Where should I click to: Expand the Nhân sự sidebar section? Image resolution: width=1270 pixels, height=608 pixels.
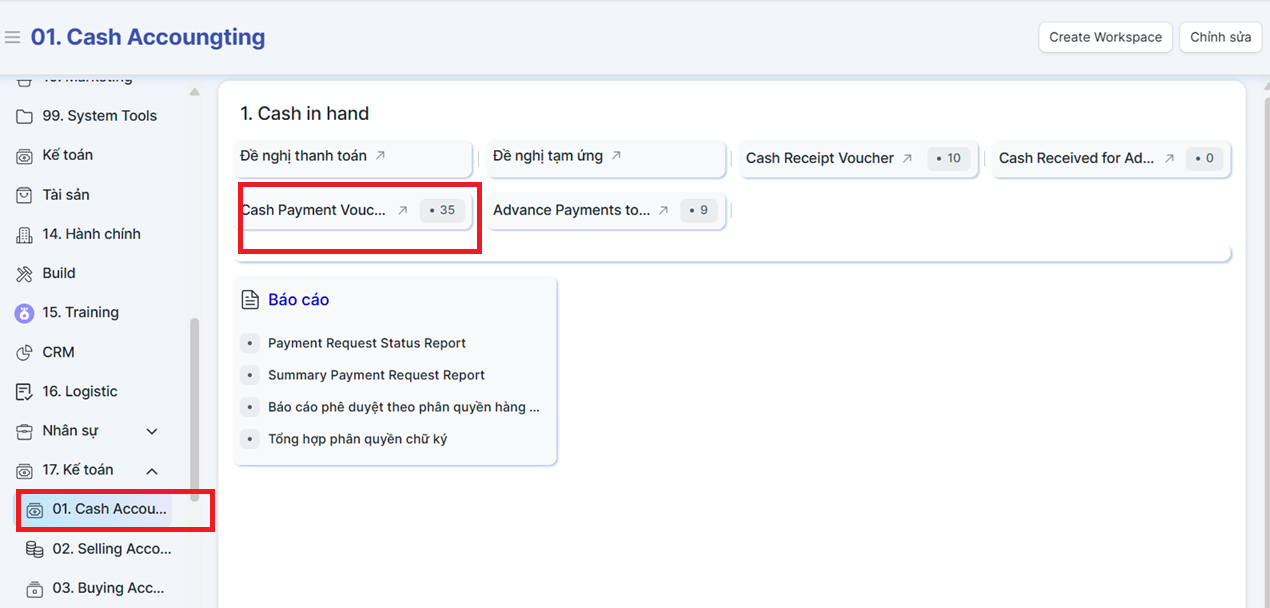(152, 431)
